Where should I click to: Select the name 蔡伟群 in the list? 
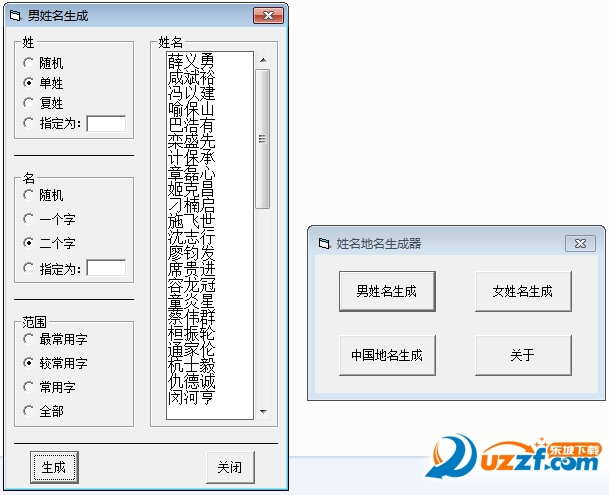click(191, 317)
